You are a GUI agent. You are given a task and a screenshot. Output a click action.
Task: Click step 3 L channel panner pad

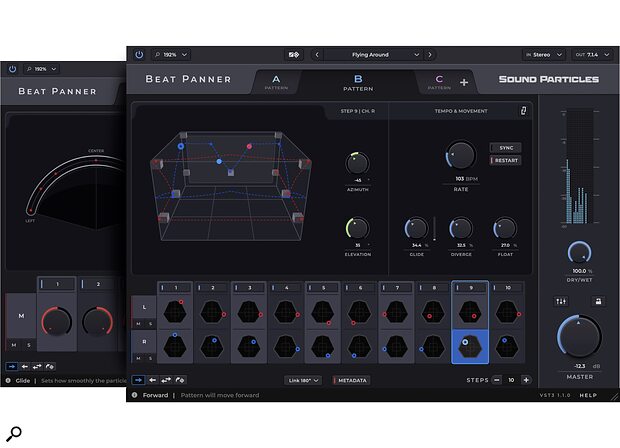(x=249, y=312)
